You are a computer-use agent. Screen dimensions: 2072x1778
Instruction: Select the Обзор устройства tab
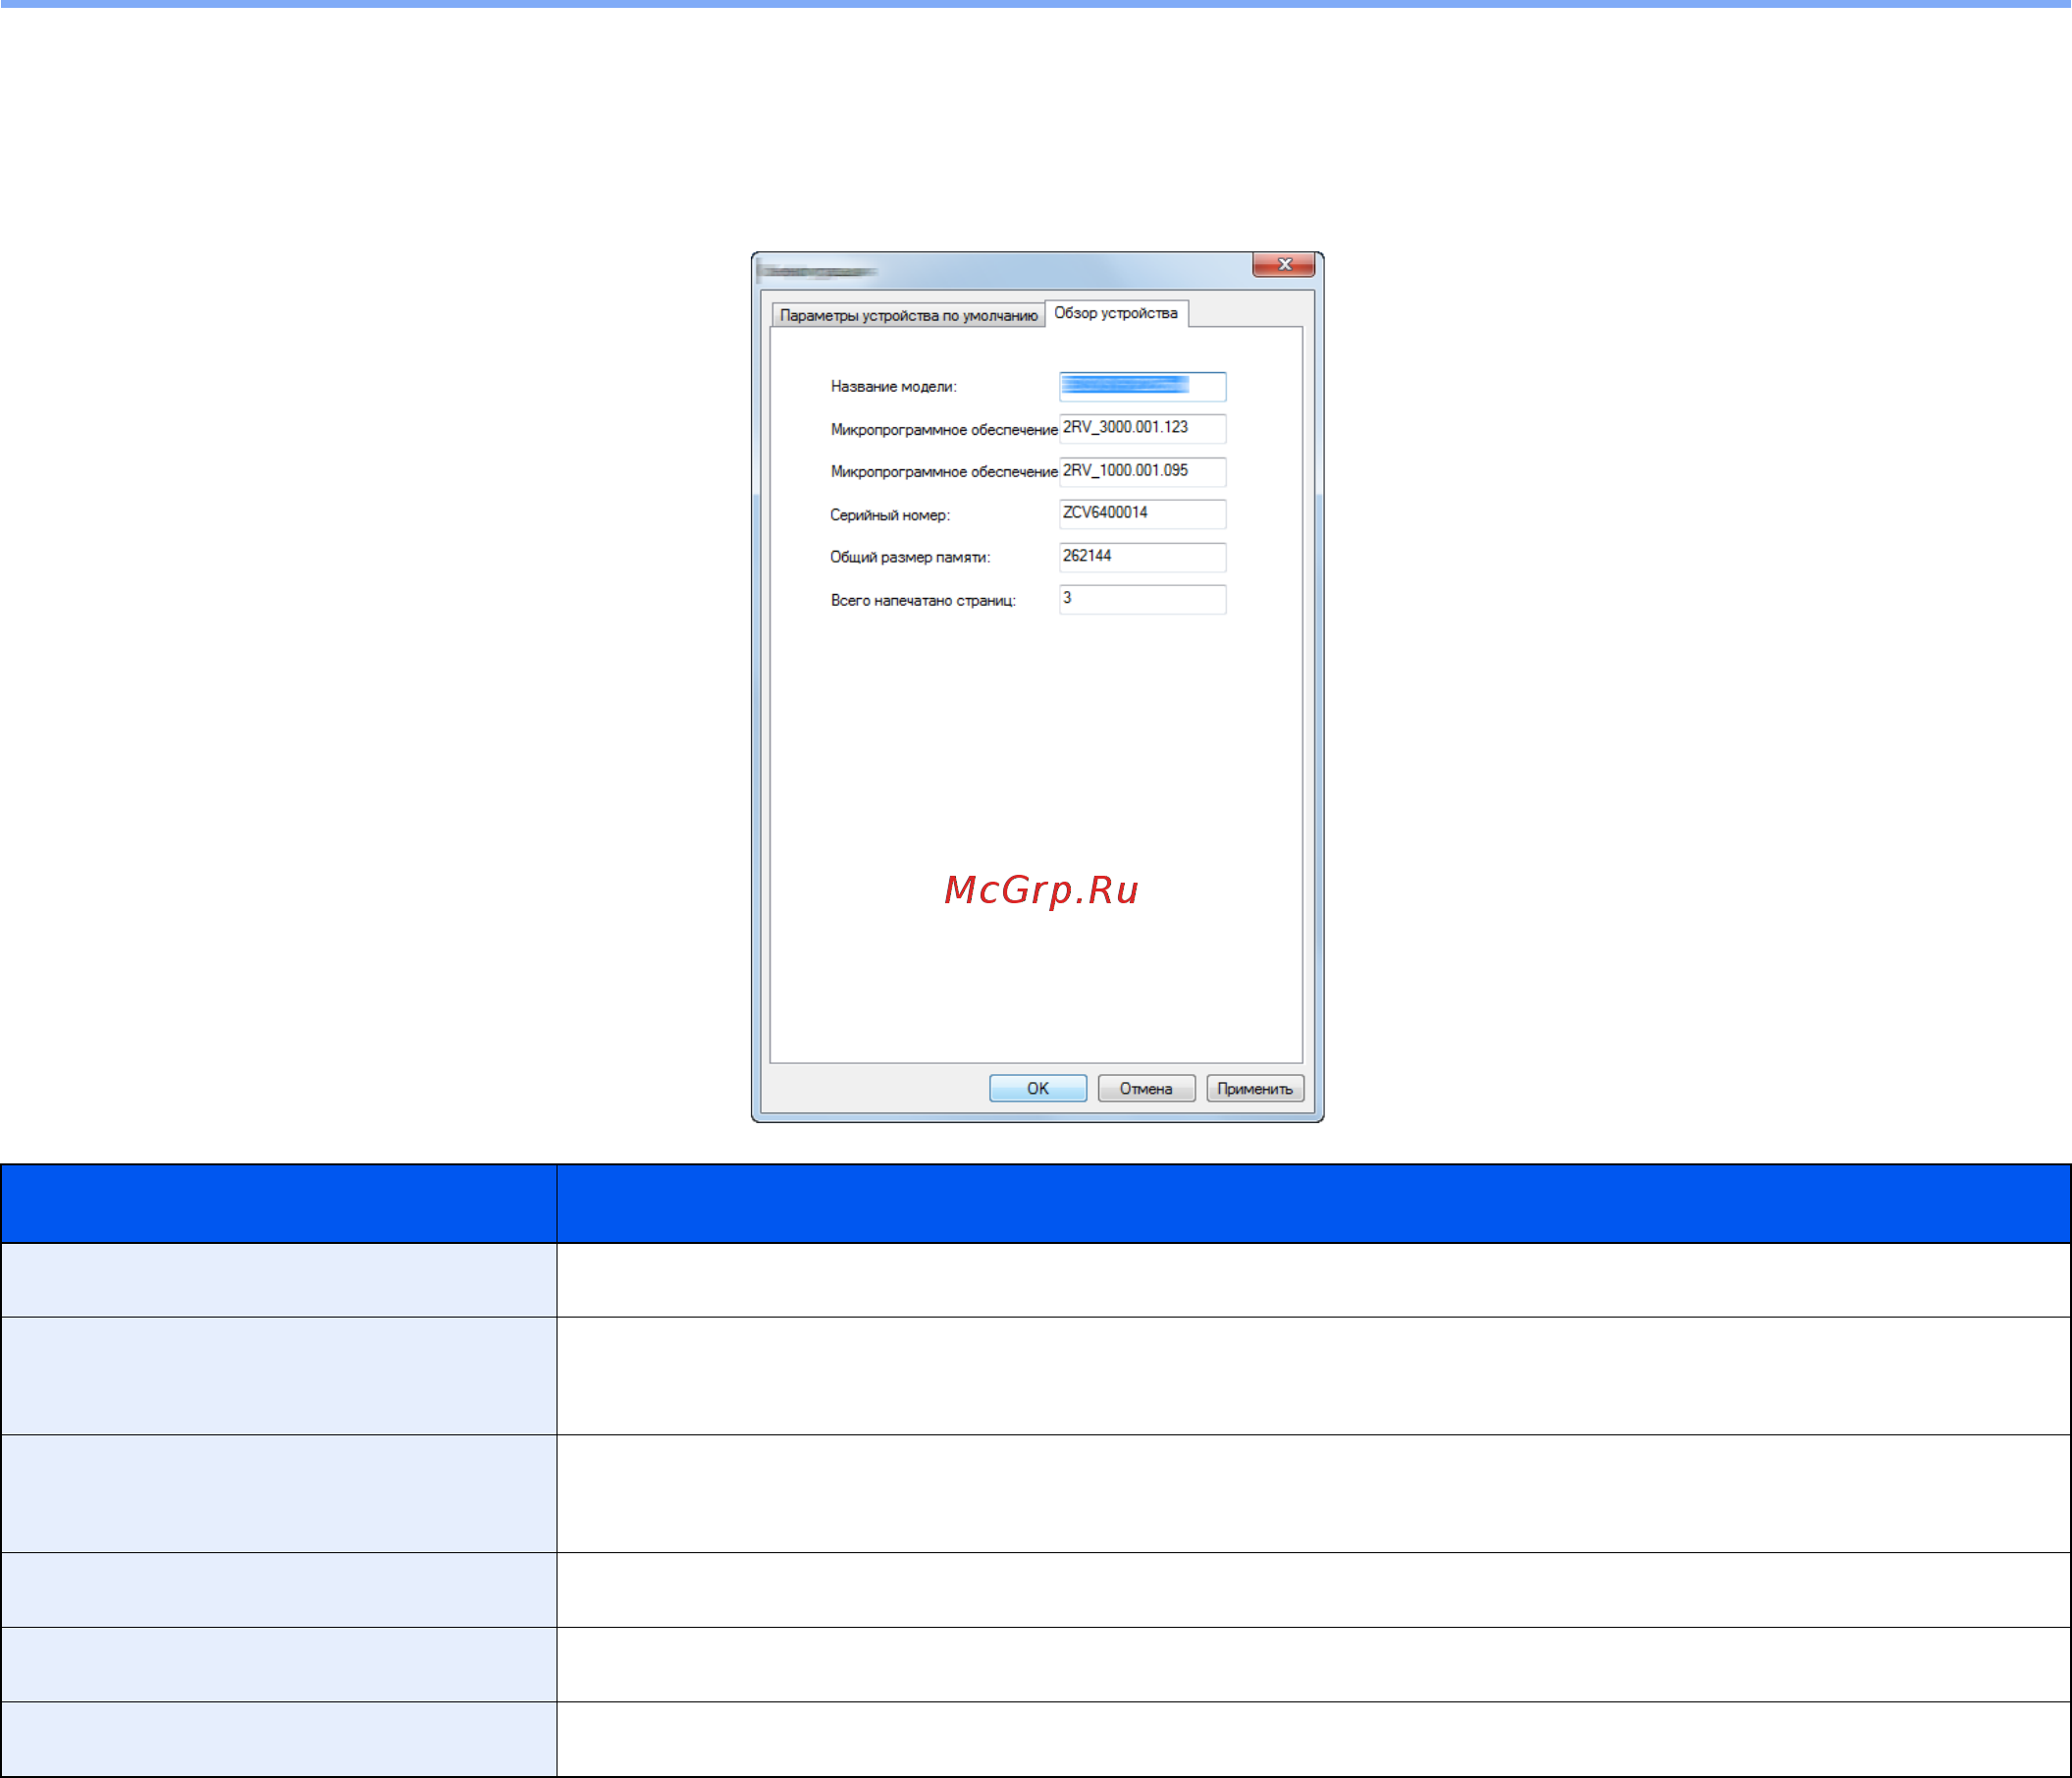coord(1116,313)
